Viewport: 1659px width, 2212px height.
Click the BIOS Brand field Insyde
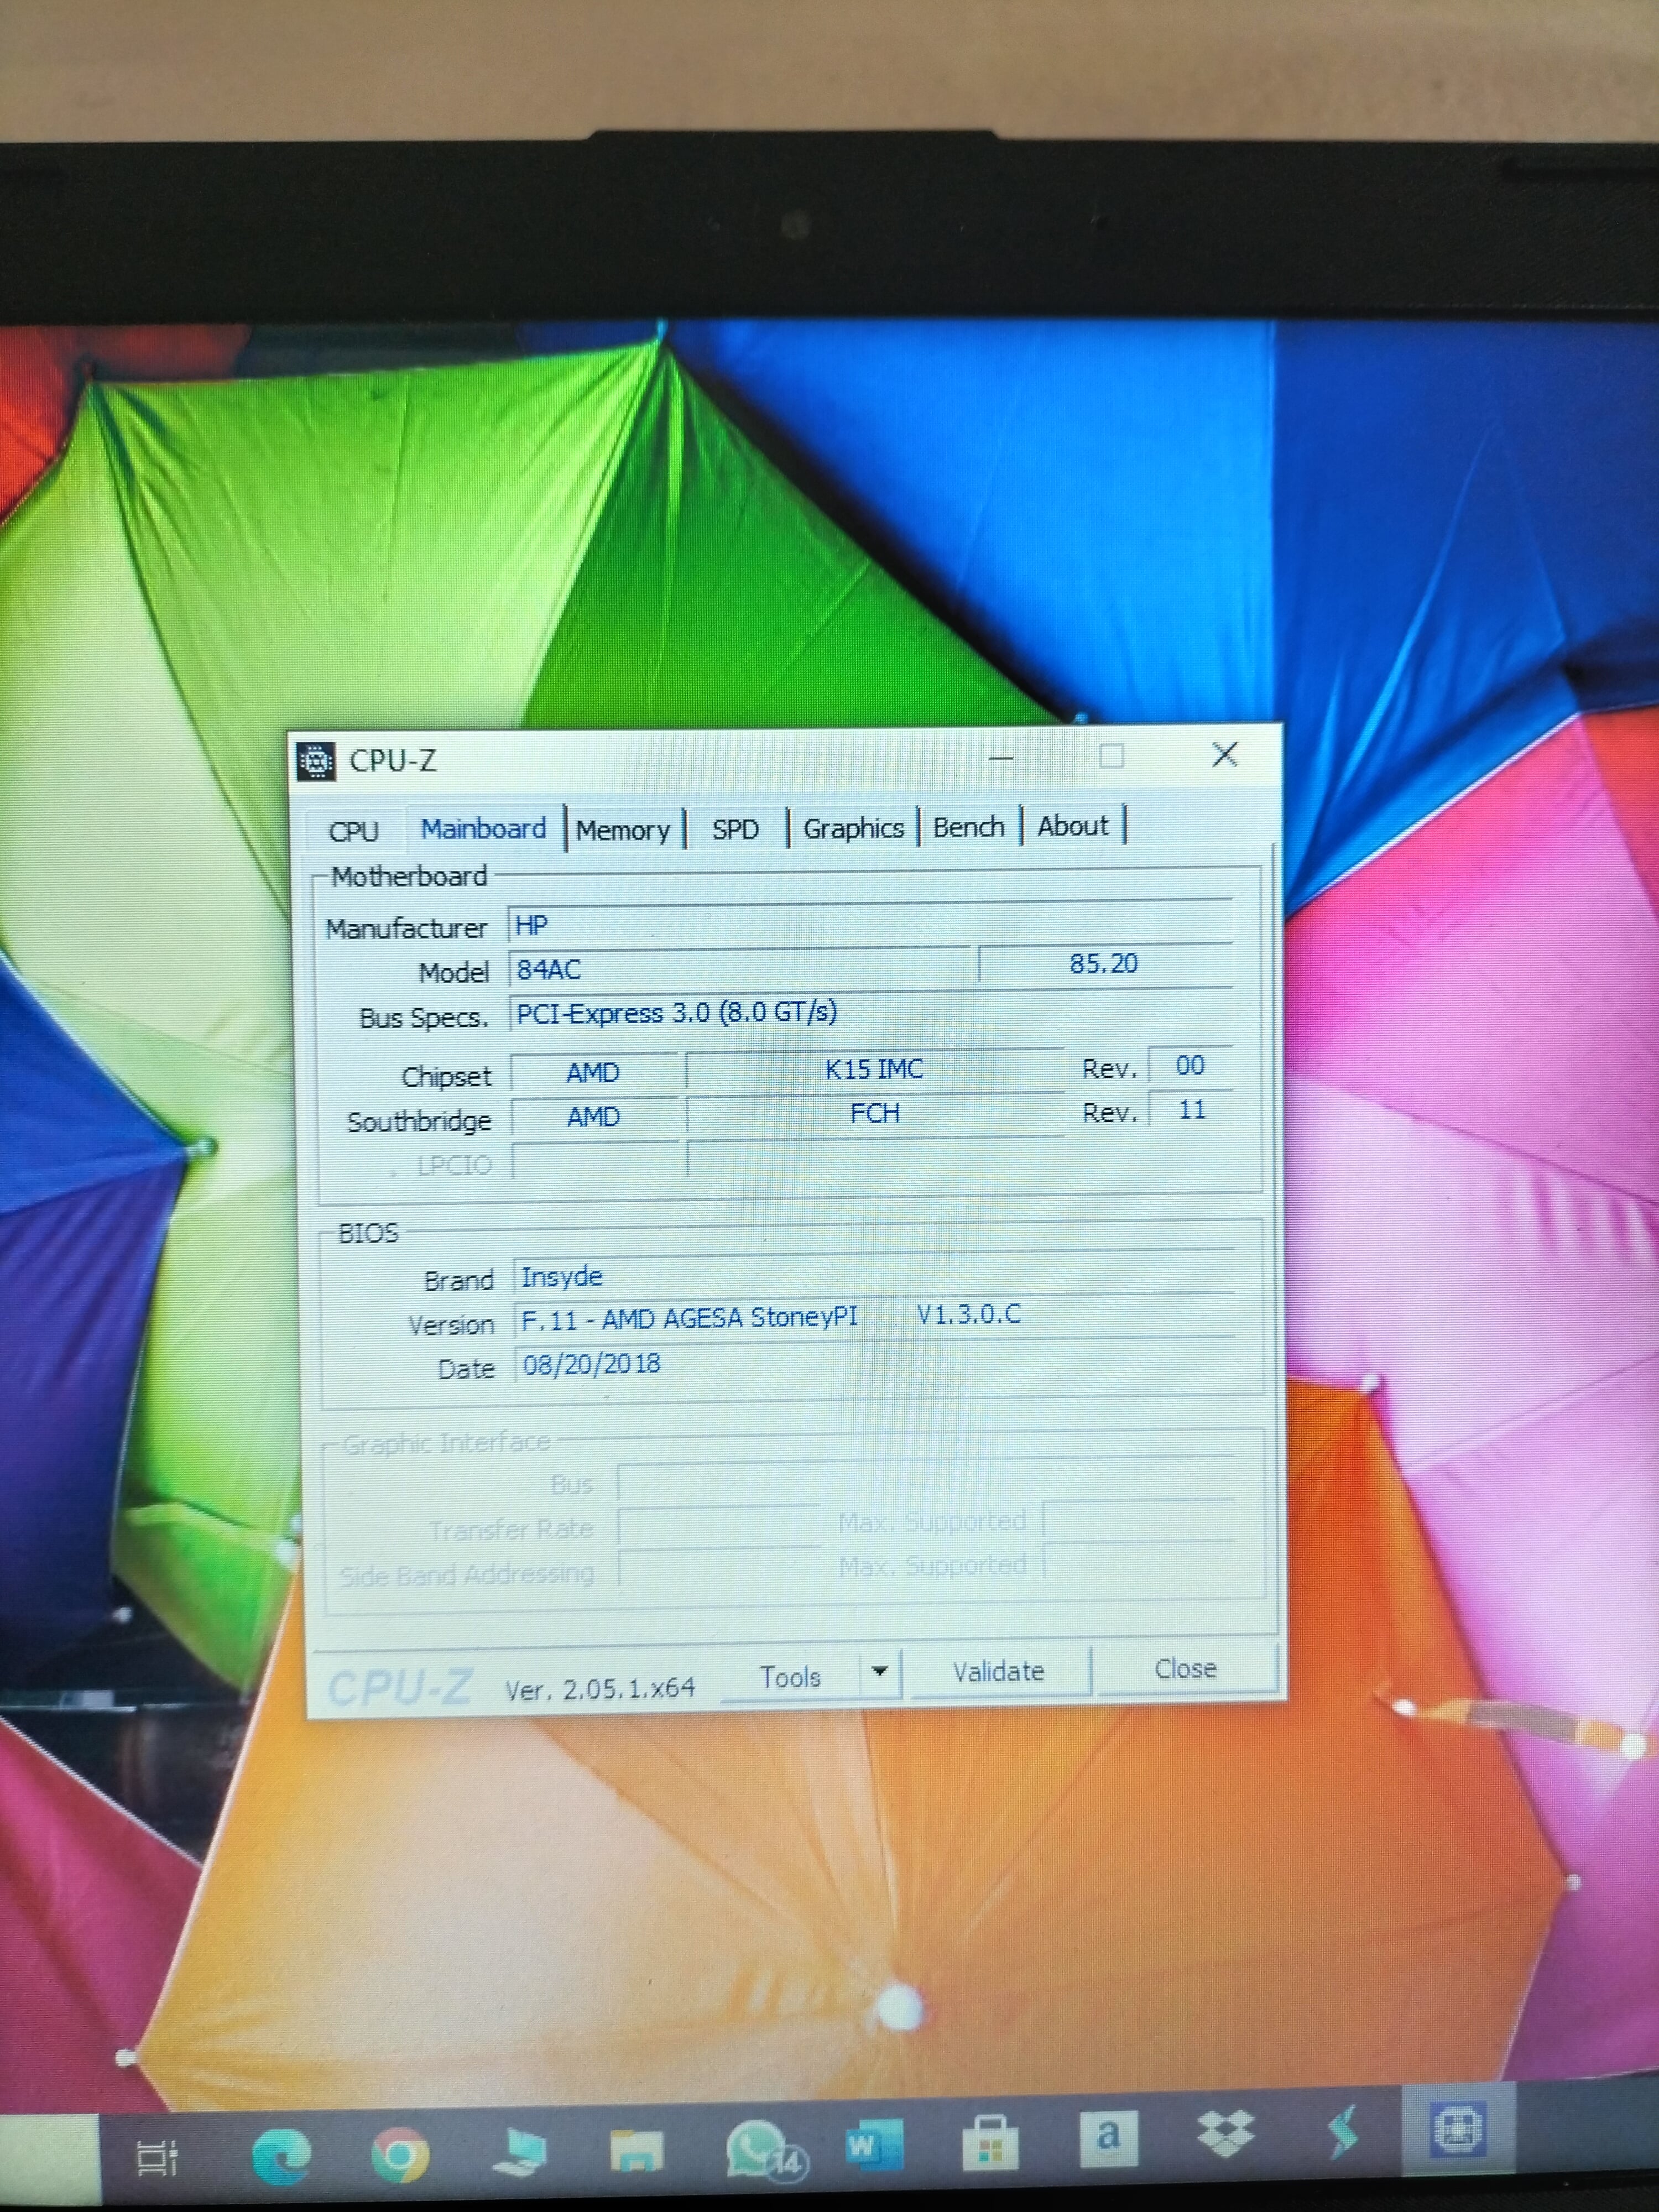tap(874, 1274)
